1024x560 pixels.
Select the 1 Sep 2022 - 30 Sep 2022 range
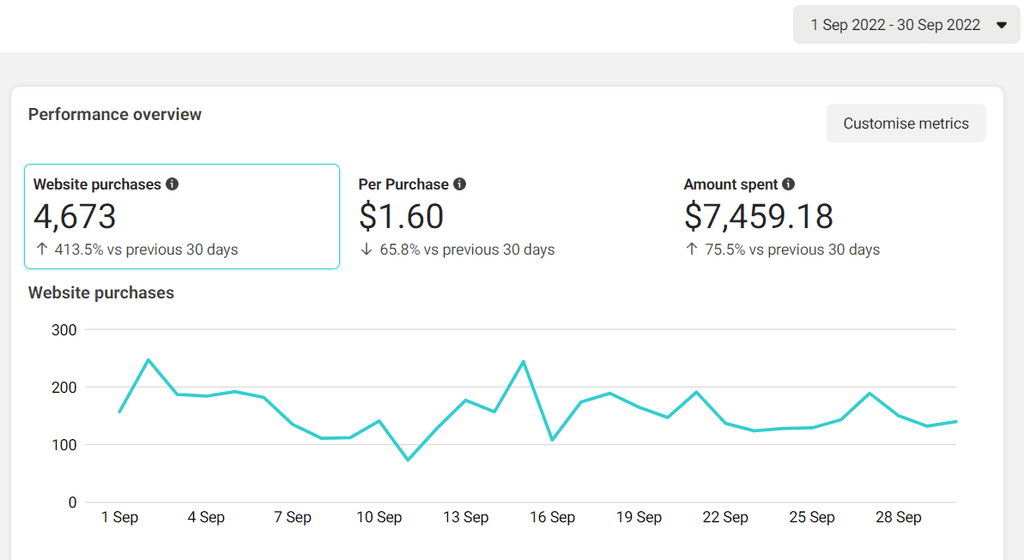895,25
